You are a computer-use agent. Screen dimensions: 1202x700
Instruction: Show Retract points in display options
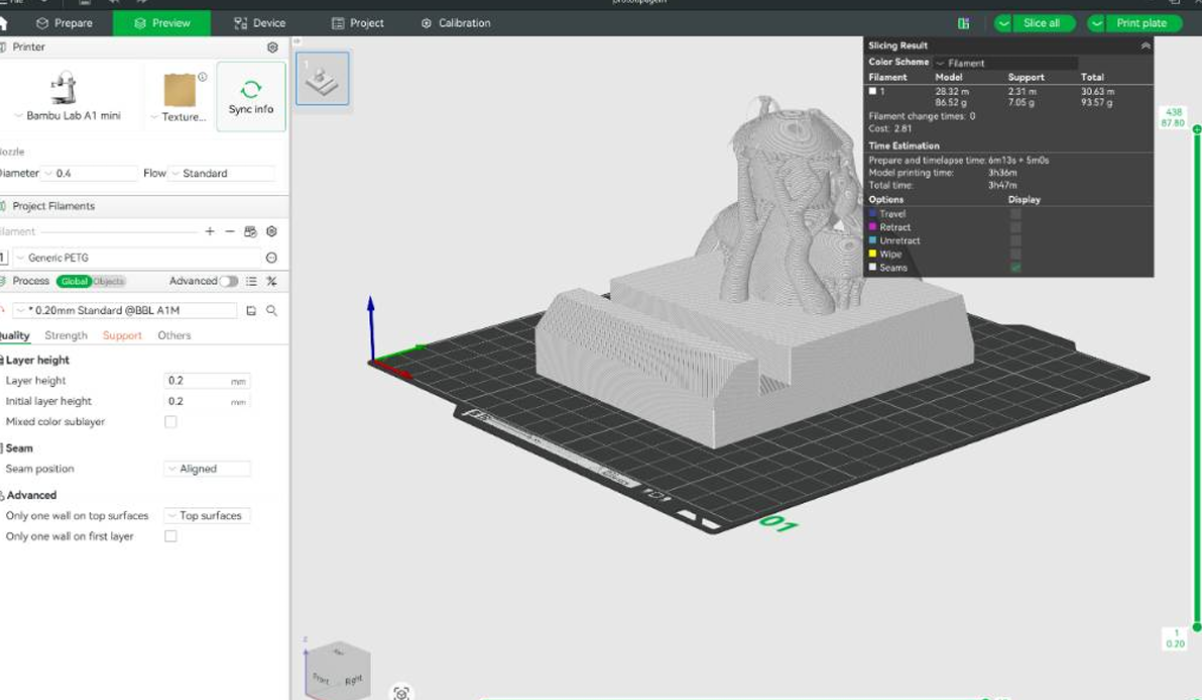point(1016,227)
